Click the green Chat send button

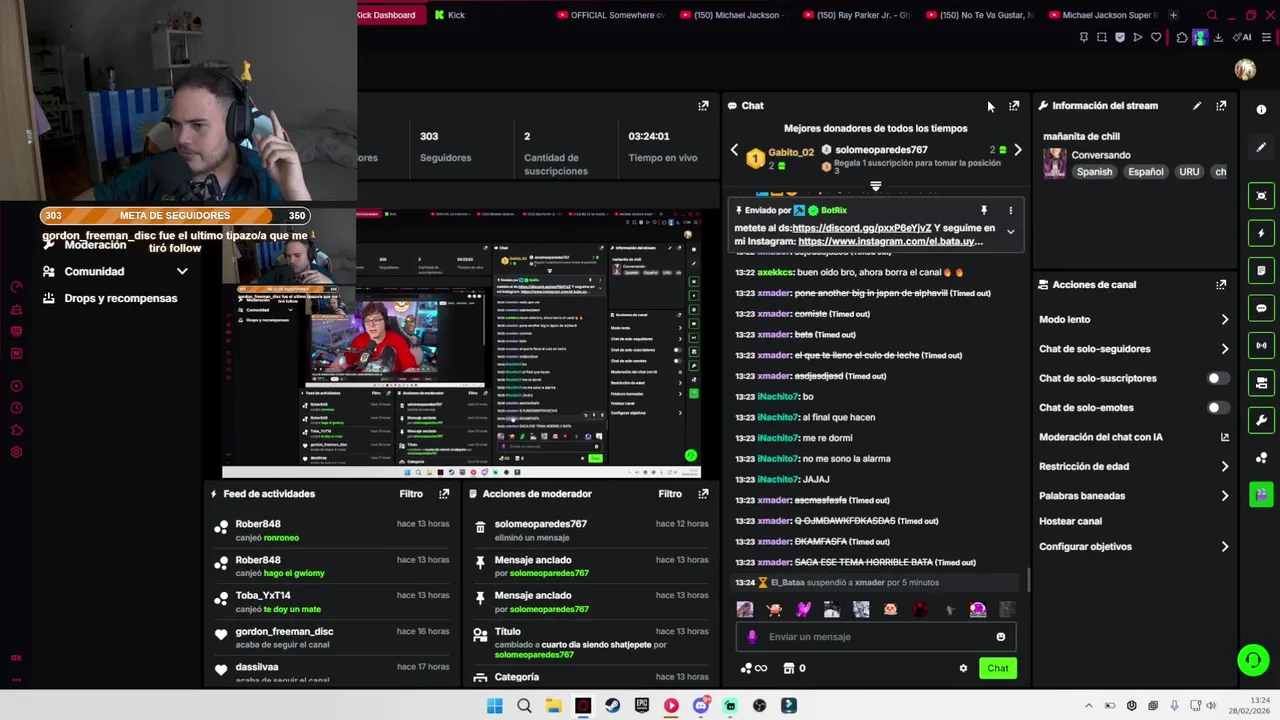click(x=998, y=668)
